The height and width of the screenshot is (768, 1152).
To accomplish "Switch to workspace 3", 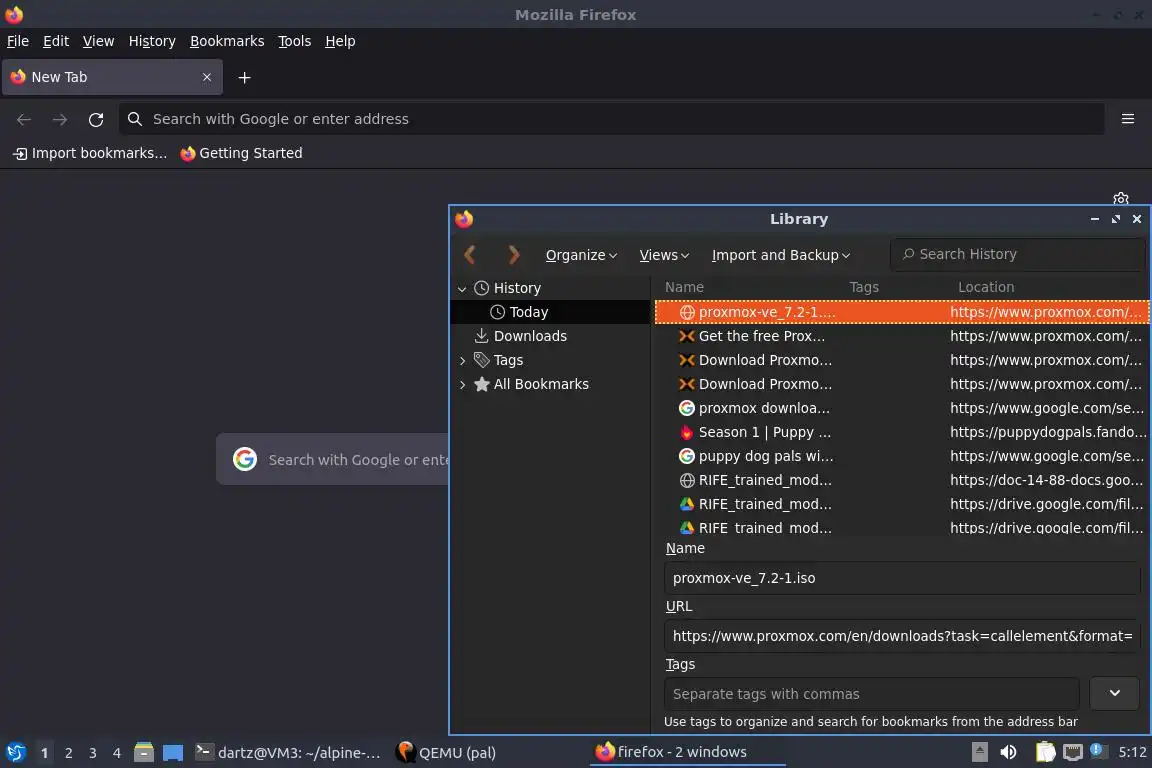I will pyautogui.click(x=93, y=753).
